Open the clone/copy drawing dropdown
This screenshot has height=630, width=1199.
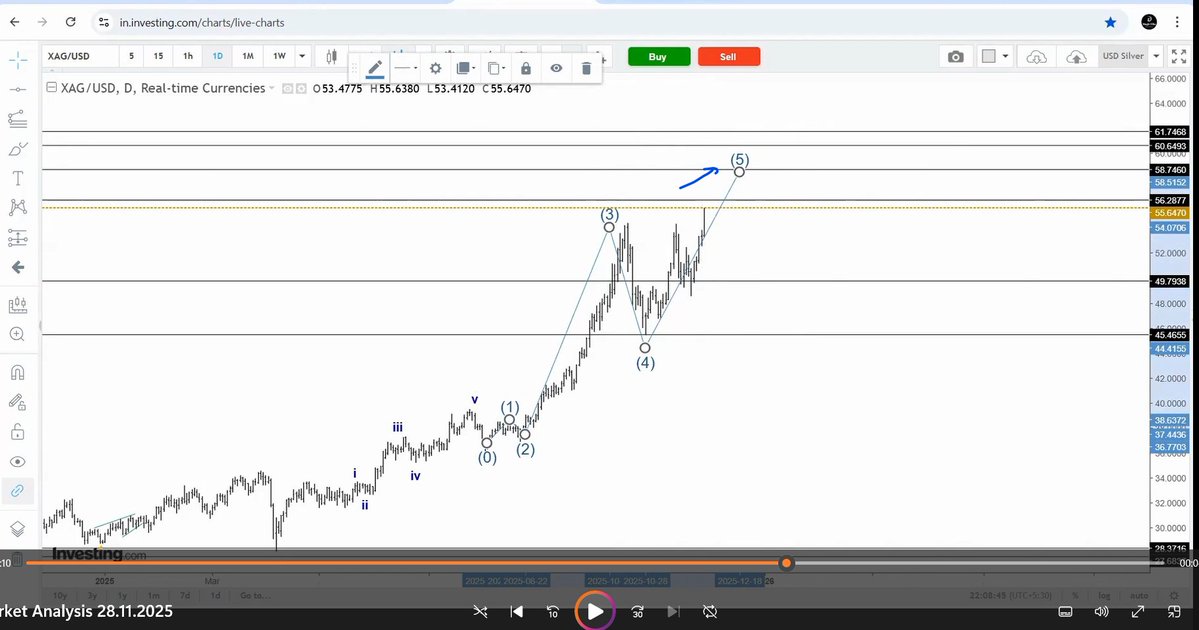[496, 68]
